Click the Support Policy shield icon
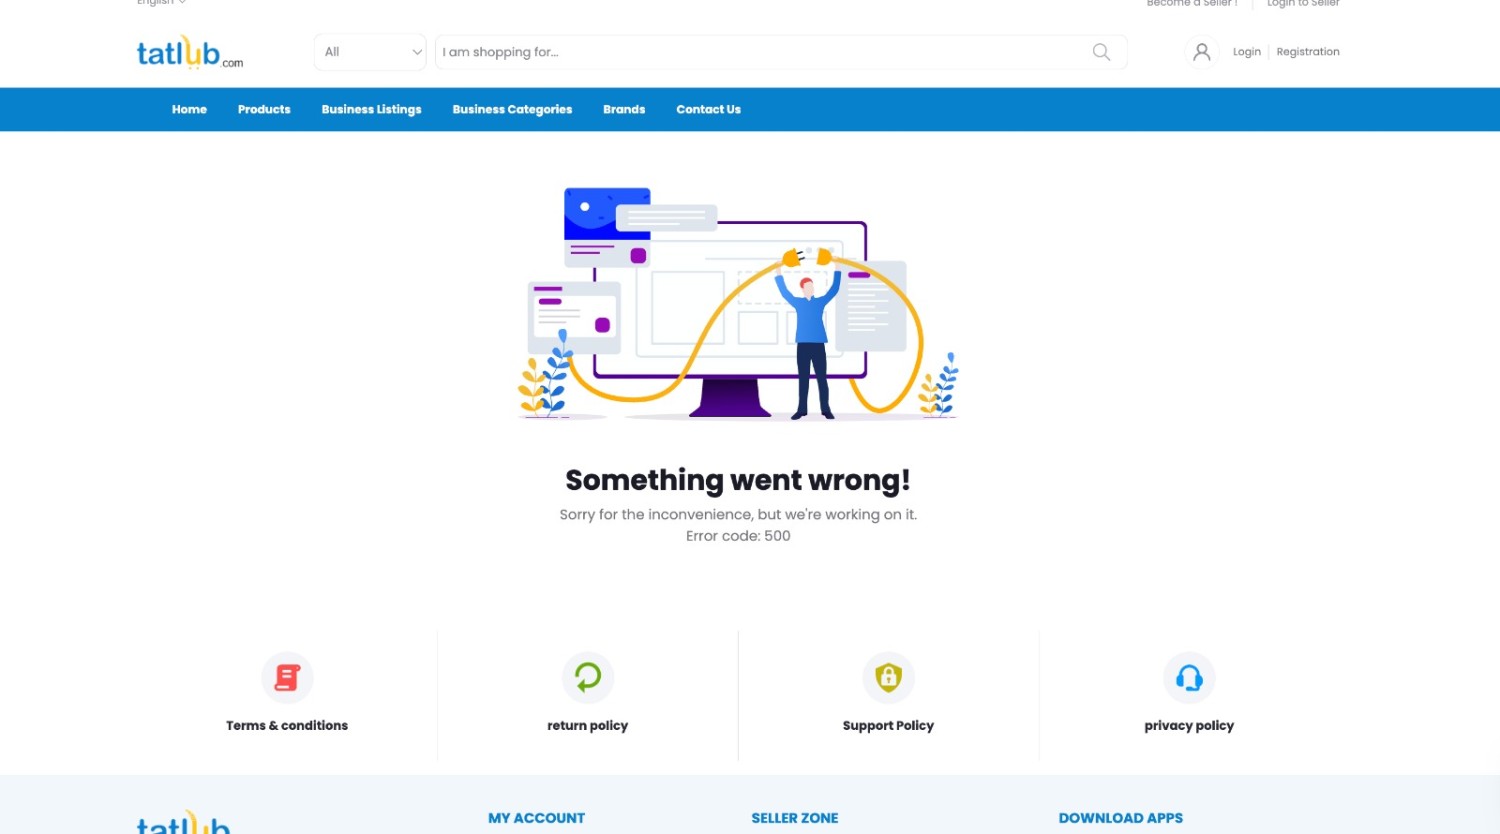The width and height of the screenshot is (1500, 834). pos(888,678)
